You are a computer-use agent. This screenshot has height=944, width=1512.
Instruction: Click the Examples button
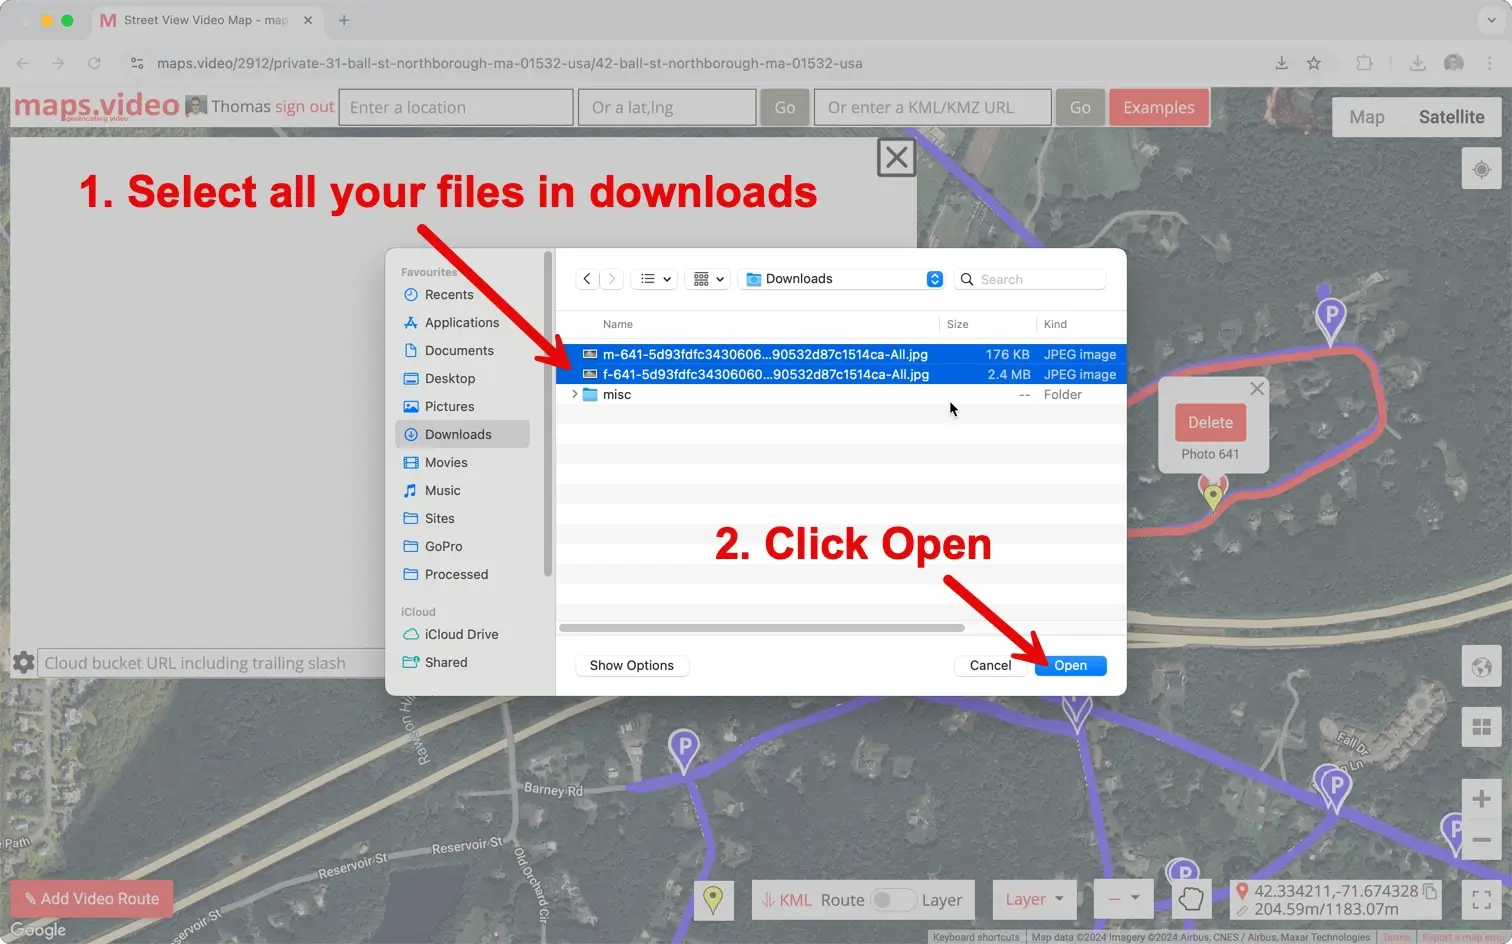pyautogui.click(x=1158, y=107)
